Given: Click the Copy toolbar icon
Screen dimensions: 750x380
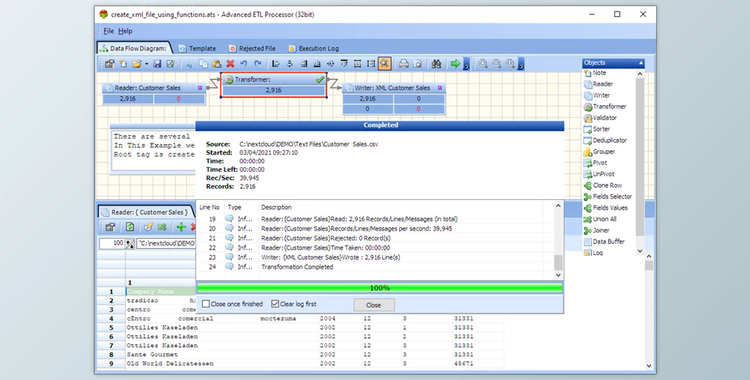Looking at the screenshot, I should 203,64.
